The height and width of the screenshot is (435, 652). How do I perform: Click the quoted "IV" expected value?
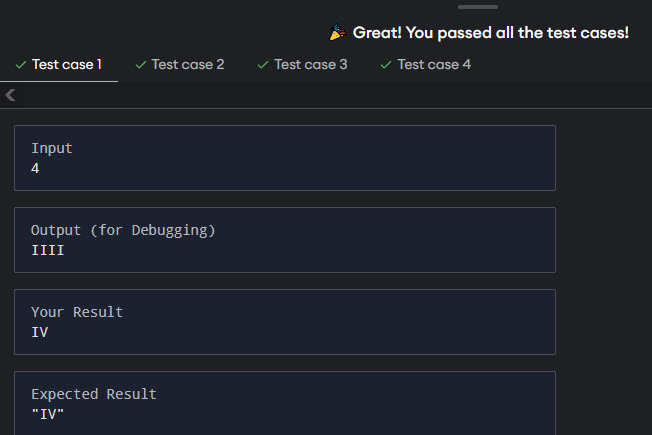pos(48,414)
